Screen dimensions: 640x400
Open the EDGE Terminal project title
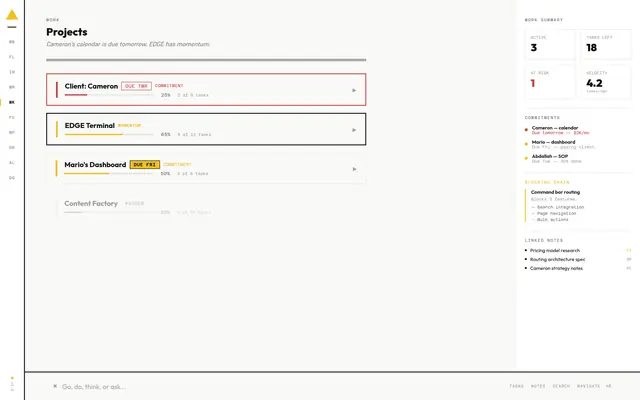tap(89, 125)
